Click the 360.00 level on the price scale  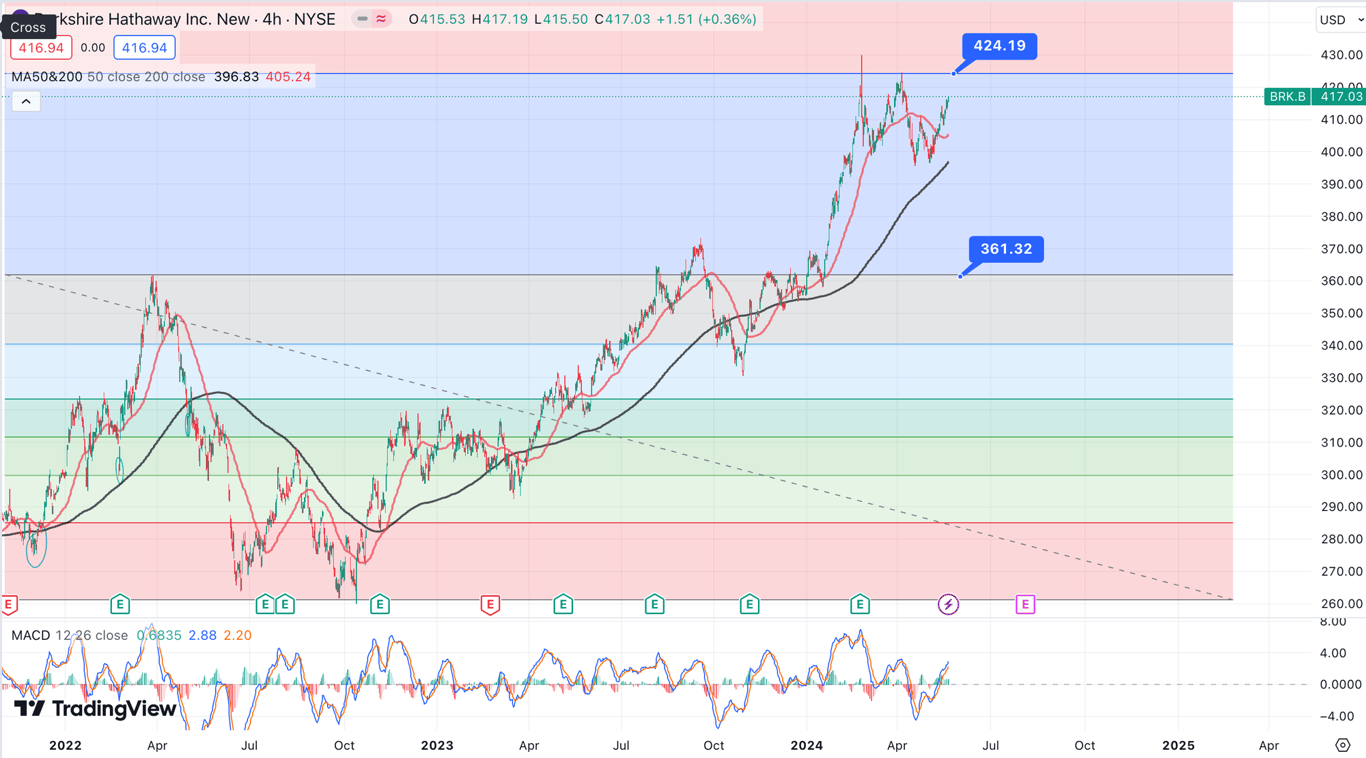click(1341, 281)
